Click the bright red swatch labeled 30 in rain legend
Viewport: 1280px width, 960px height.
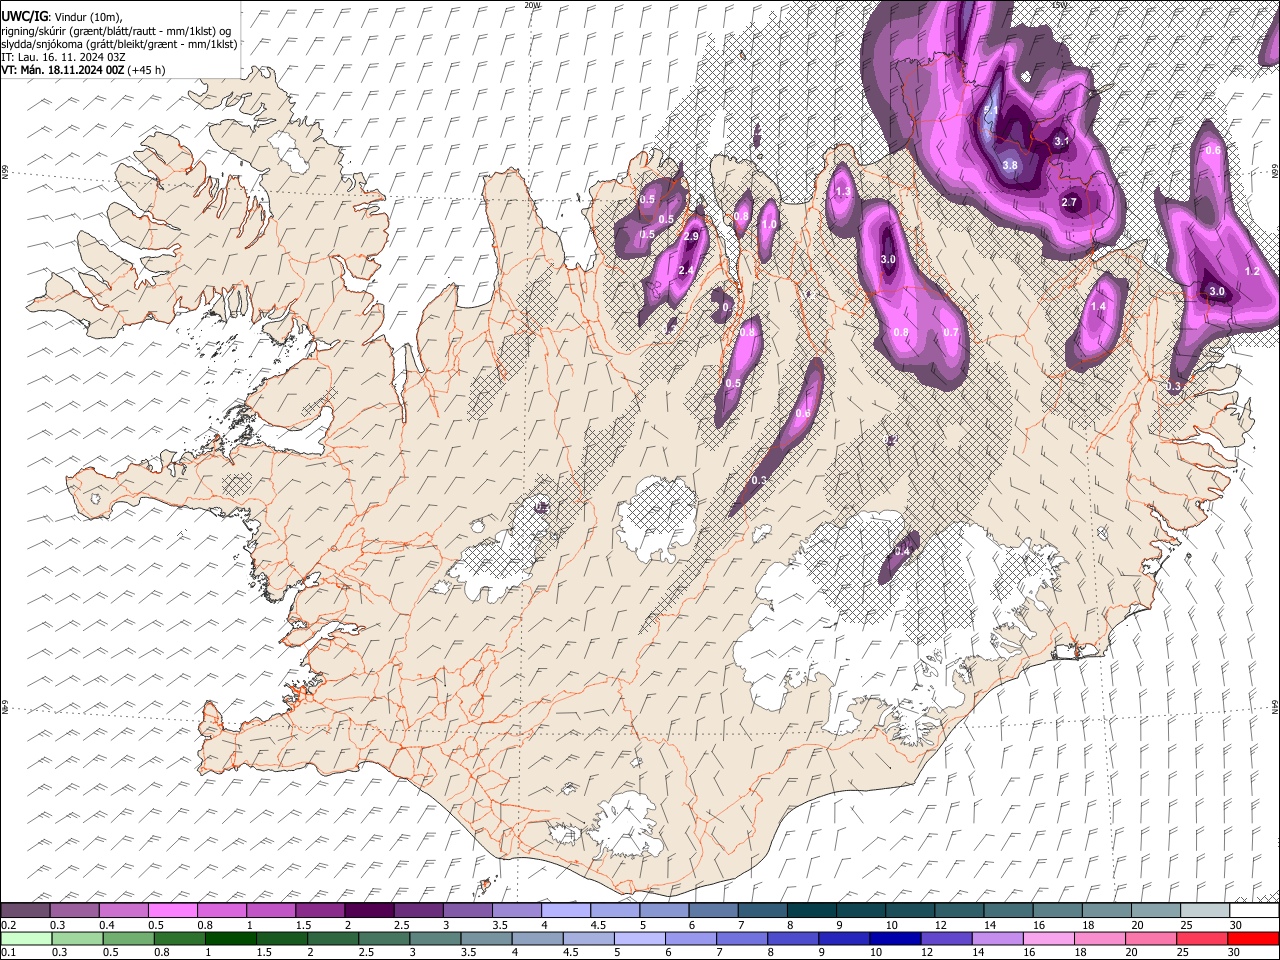coord(1253,938)
